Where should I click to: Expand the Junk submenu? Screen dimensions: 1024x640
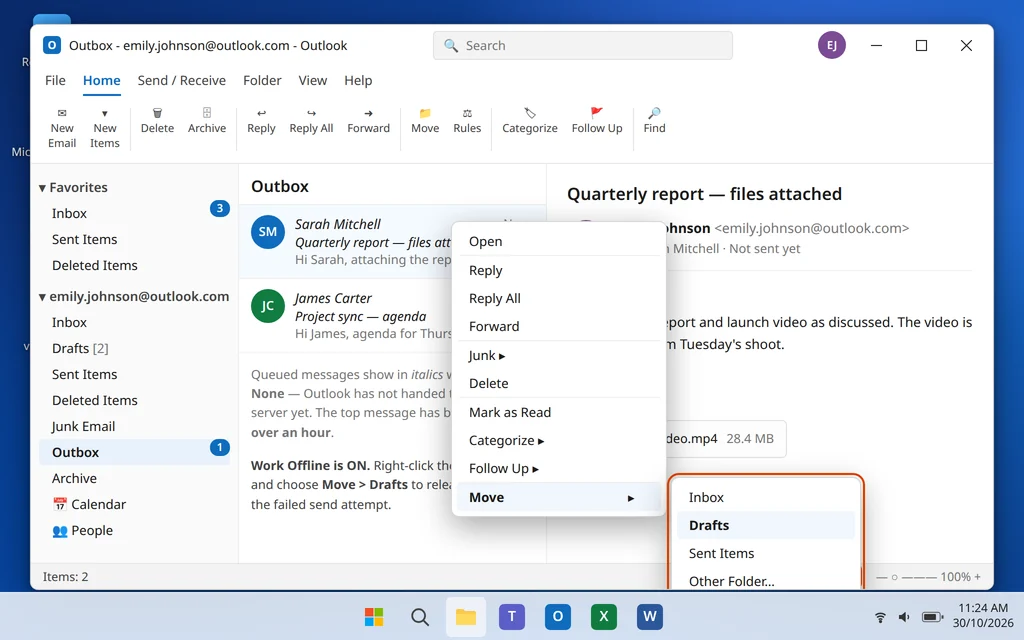coord(558,355)
